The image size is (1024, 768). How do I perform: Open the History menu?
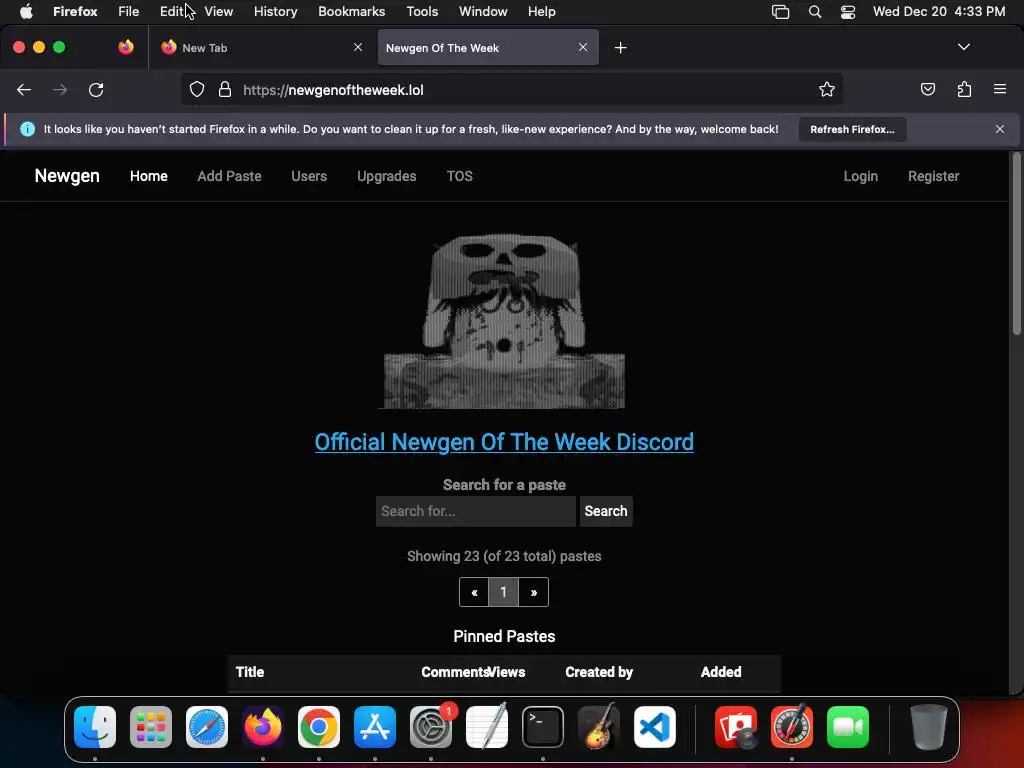[x=276, y=11]
